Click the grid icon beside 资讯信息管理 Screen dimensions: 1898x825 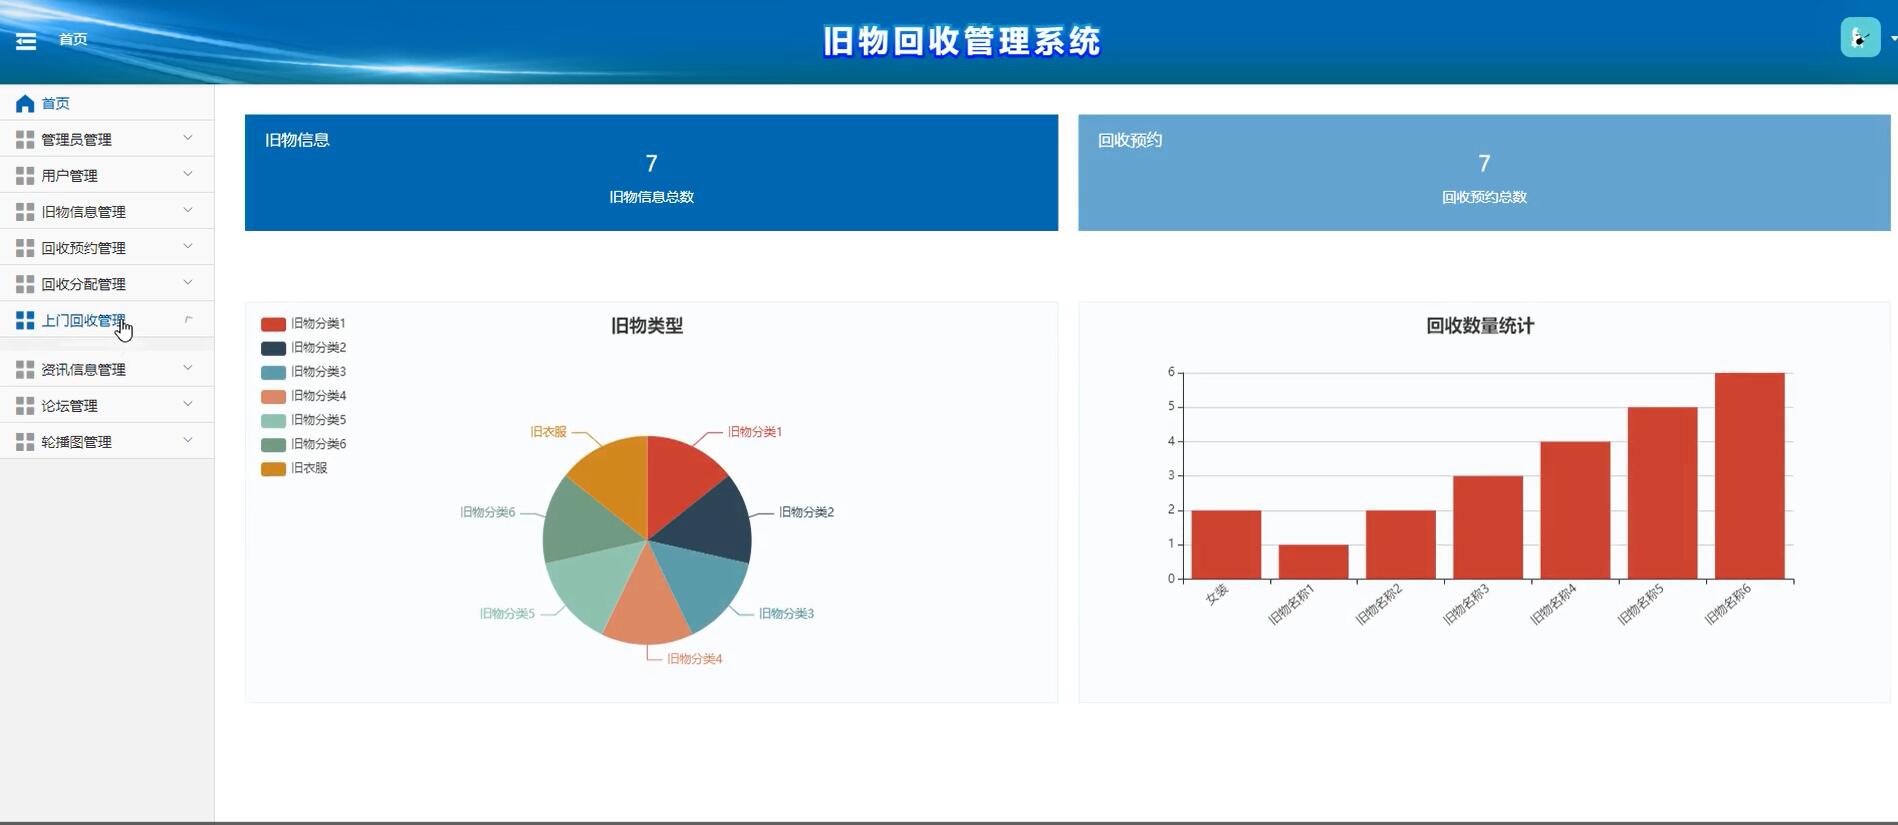(x=25, y=370)
